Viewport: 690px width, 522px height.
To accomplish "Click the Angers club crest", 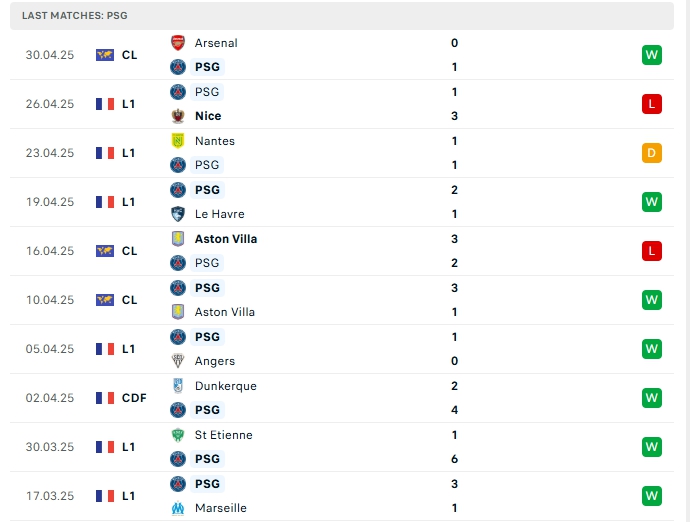I will click(x=178, y=361).
